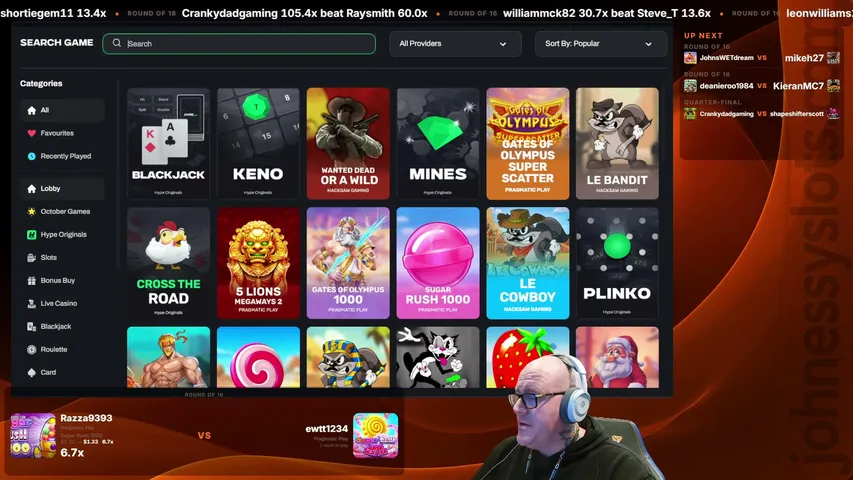Select the All category home icon
This screenshot has width=853, height=480.
tap(32, 110)
